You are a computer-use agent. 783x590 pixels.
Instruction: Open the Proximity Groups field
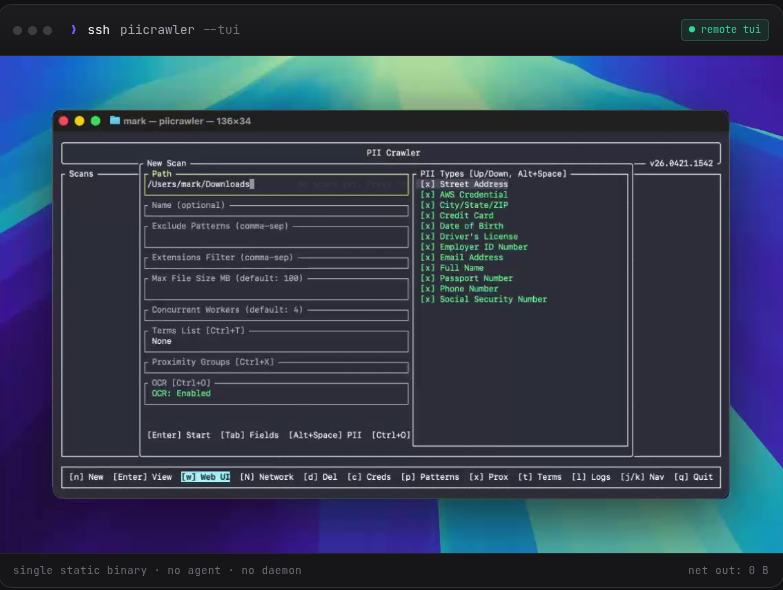tap(276, 368)
